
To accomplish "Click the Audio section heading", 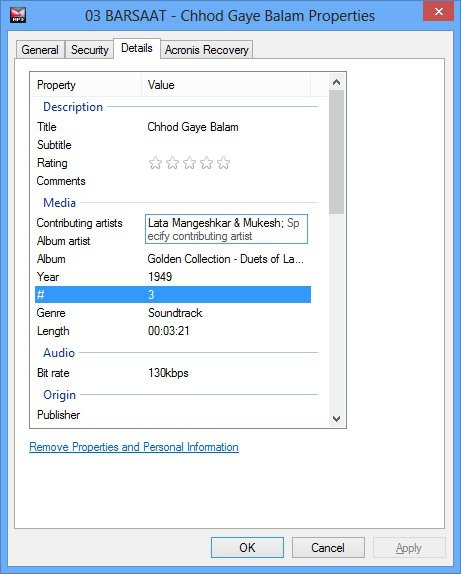I will [x=59, y=353].
